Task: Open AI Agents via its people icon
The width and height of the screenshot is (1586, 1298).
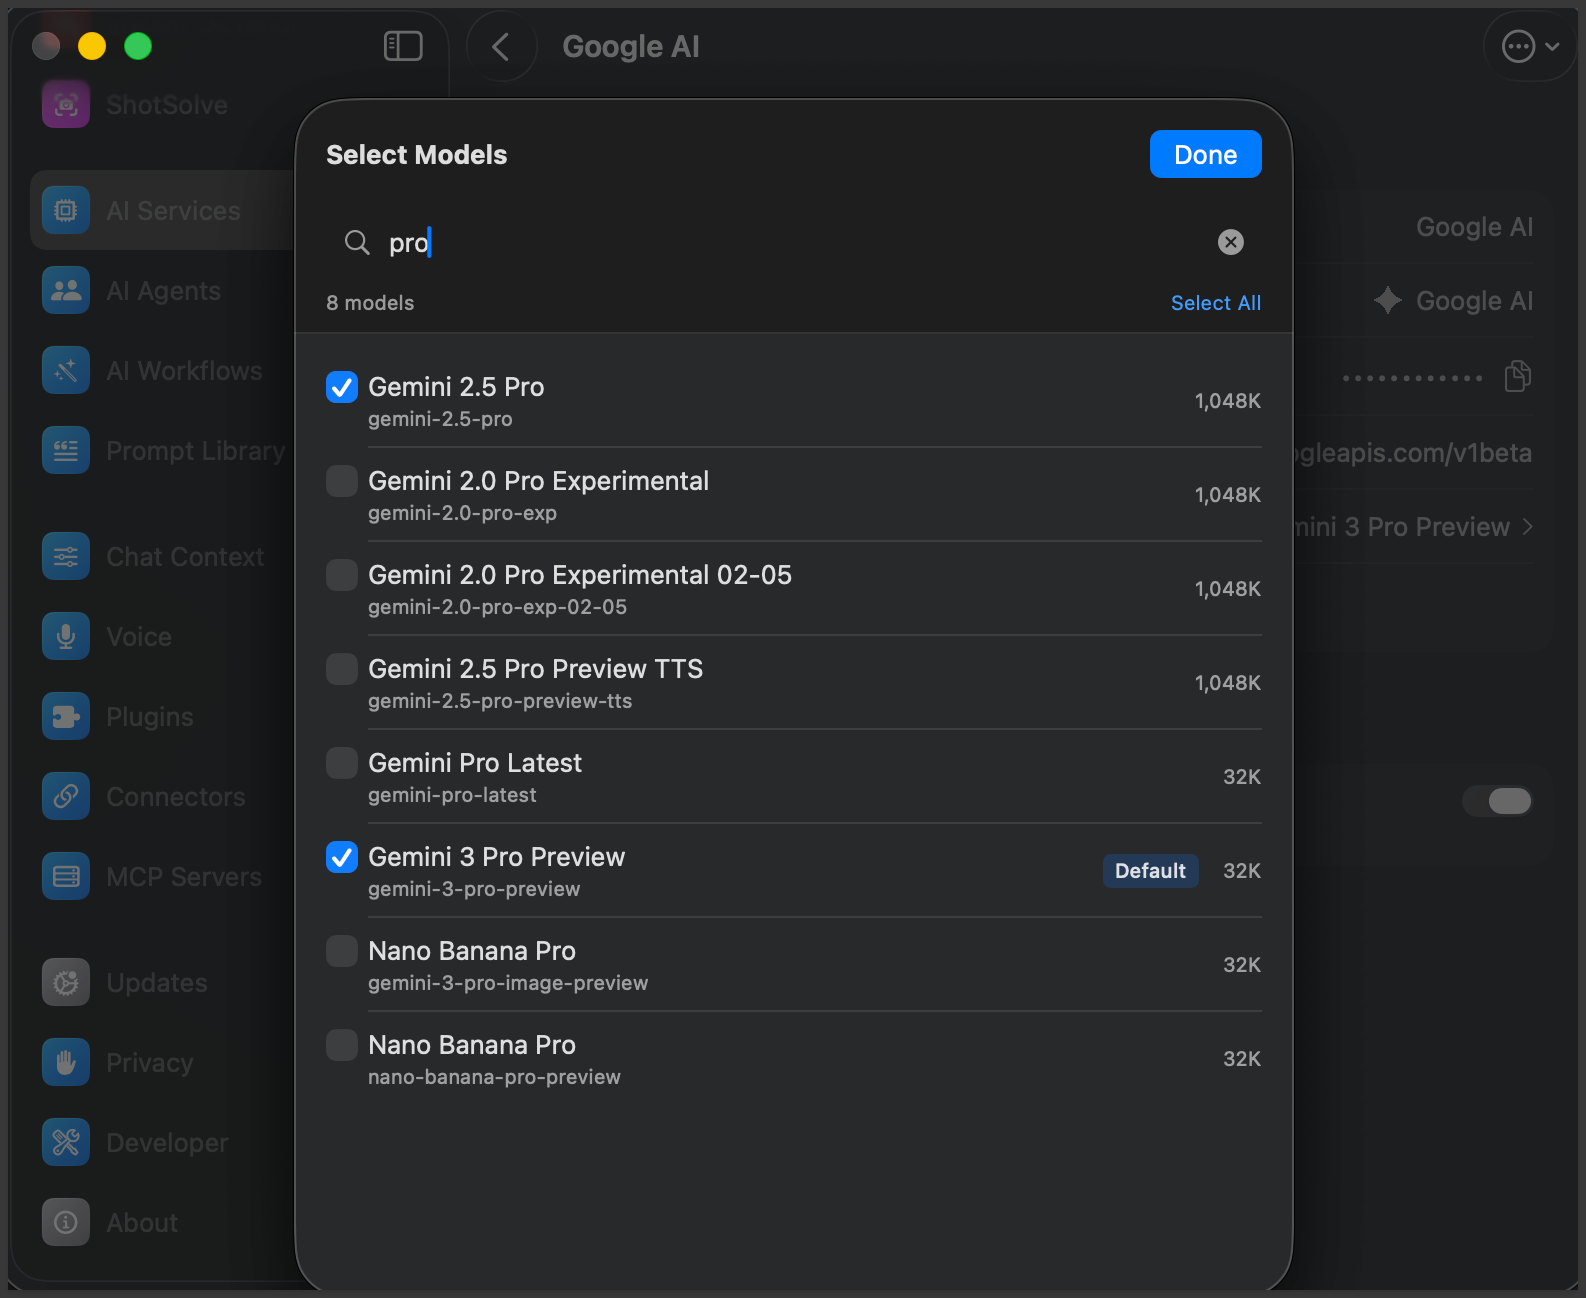Action: (x=66, y=290)
